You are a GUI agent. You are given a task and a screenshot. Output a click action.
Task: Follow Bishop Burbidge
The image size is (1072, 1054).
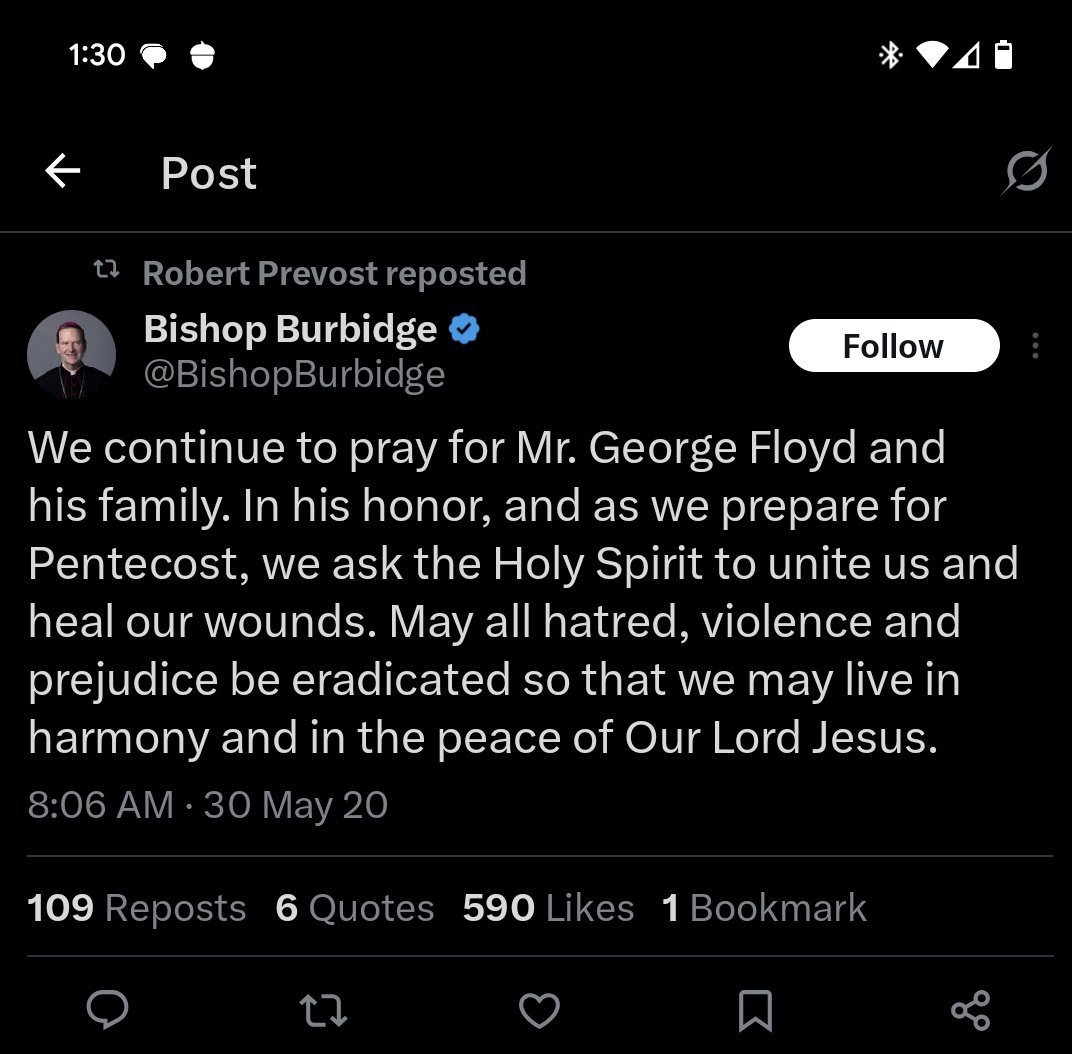894,346
